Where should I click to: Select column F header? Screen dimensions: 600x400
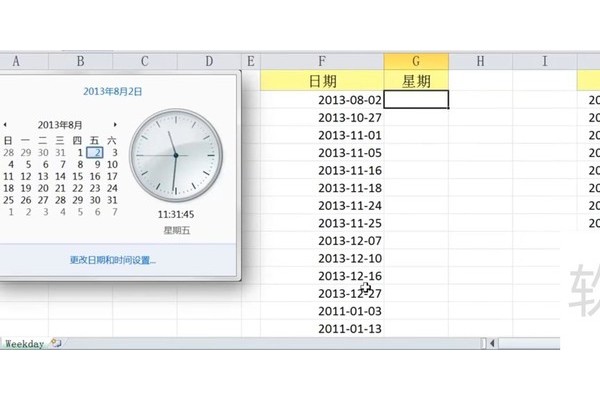coord(322,61)
